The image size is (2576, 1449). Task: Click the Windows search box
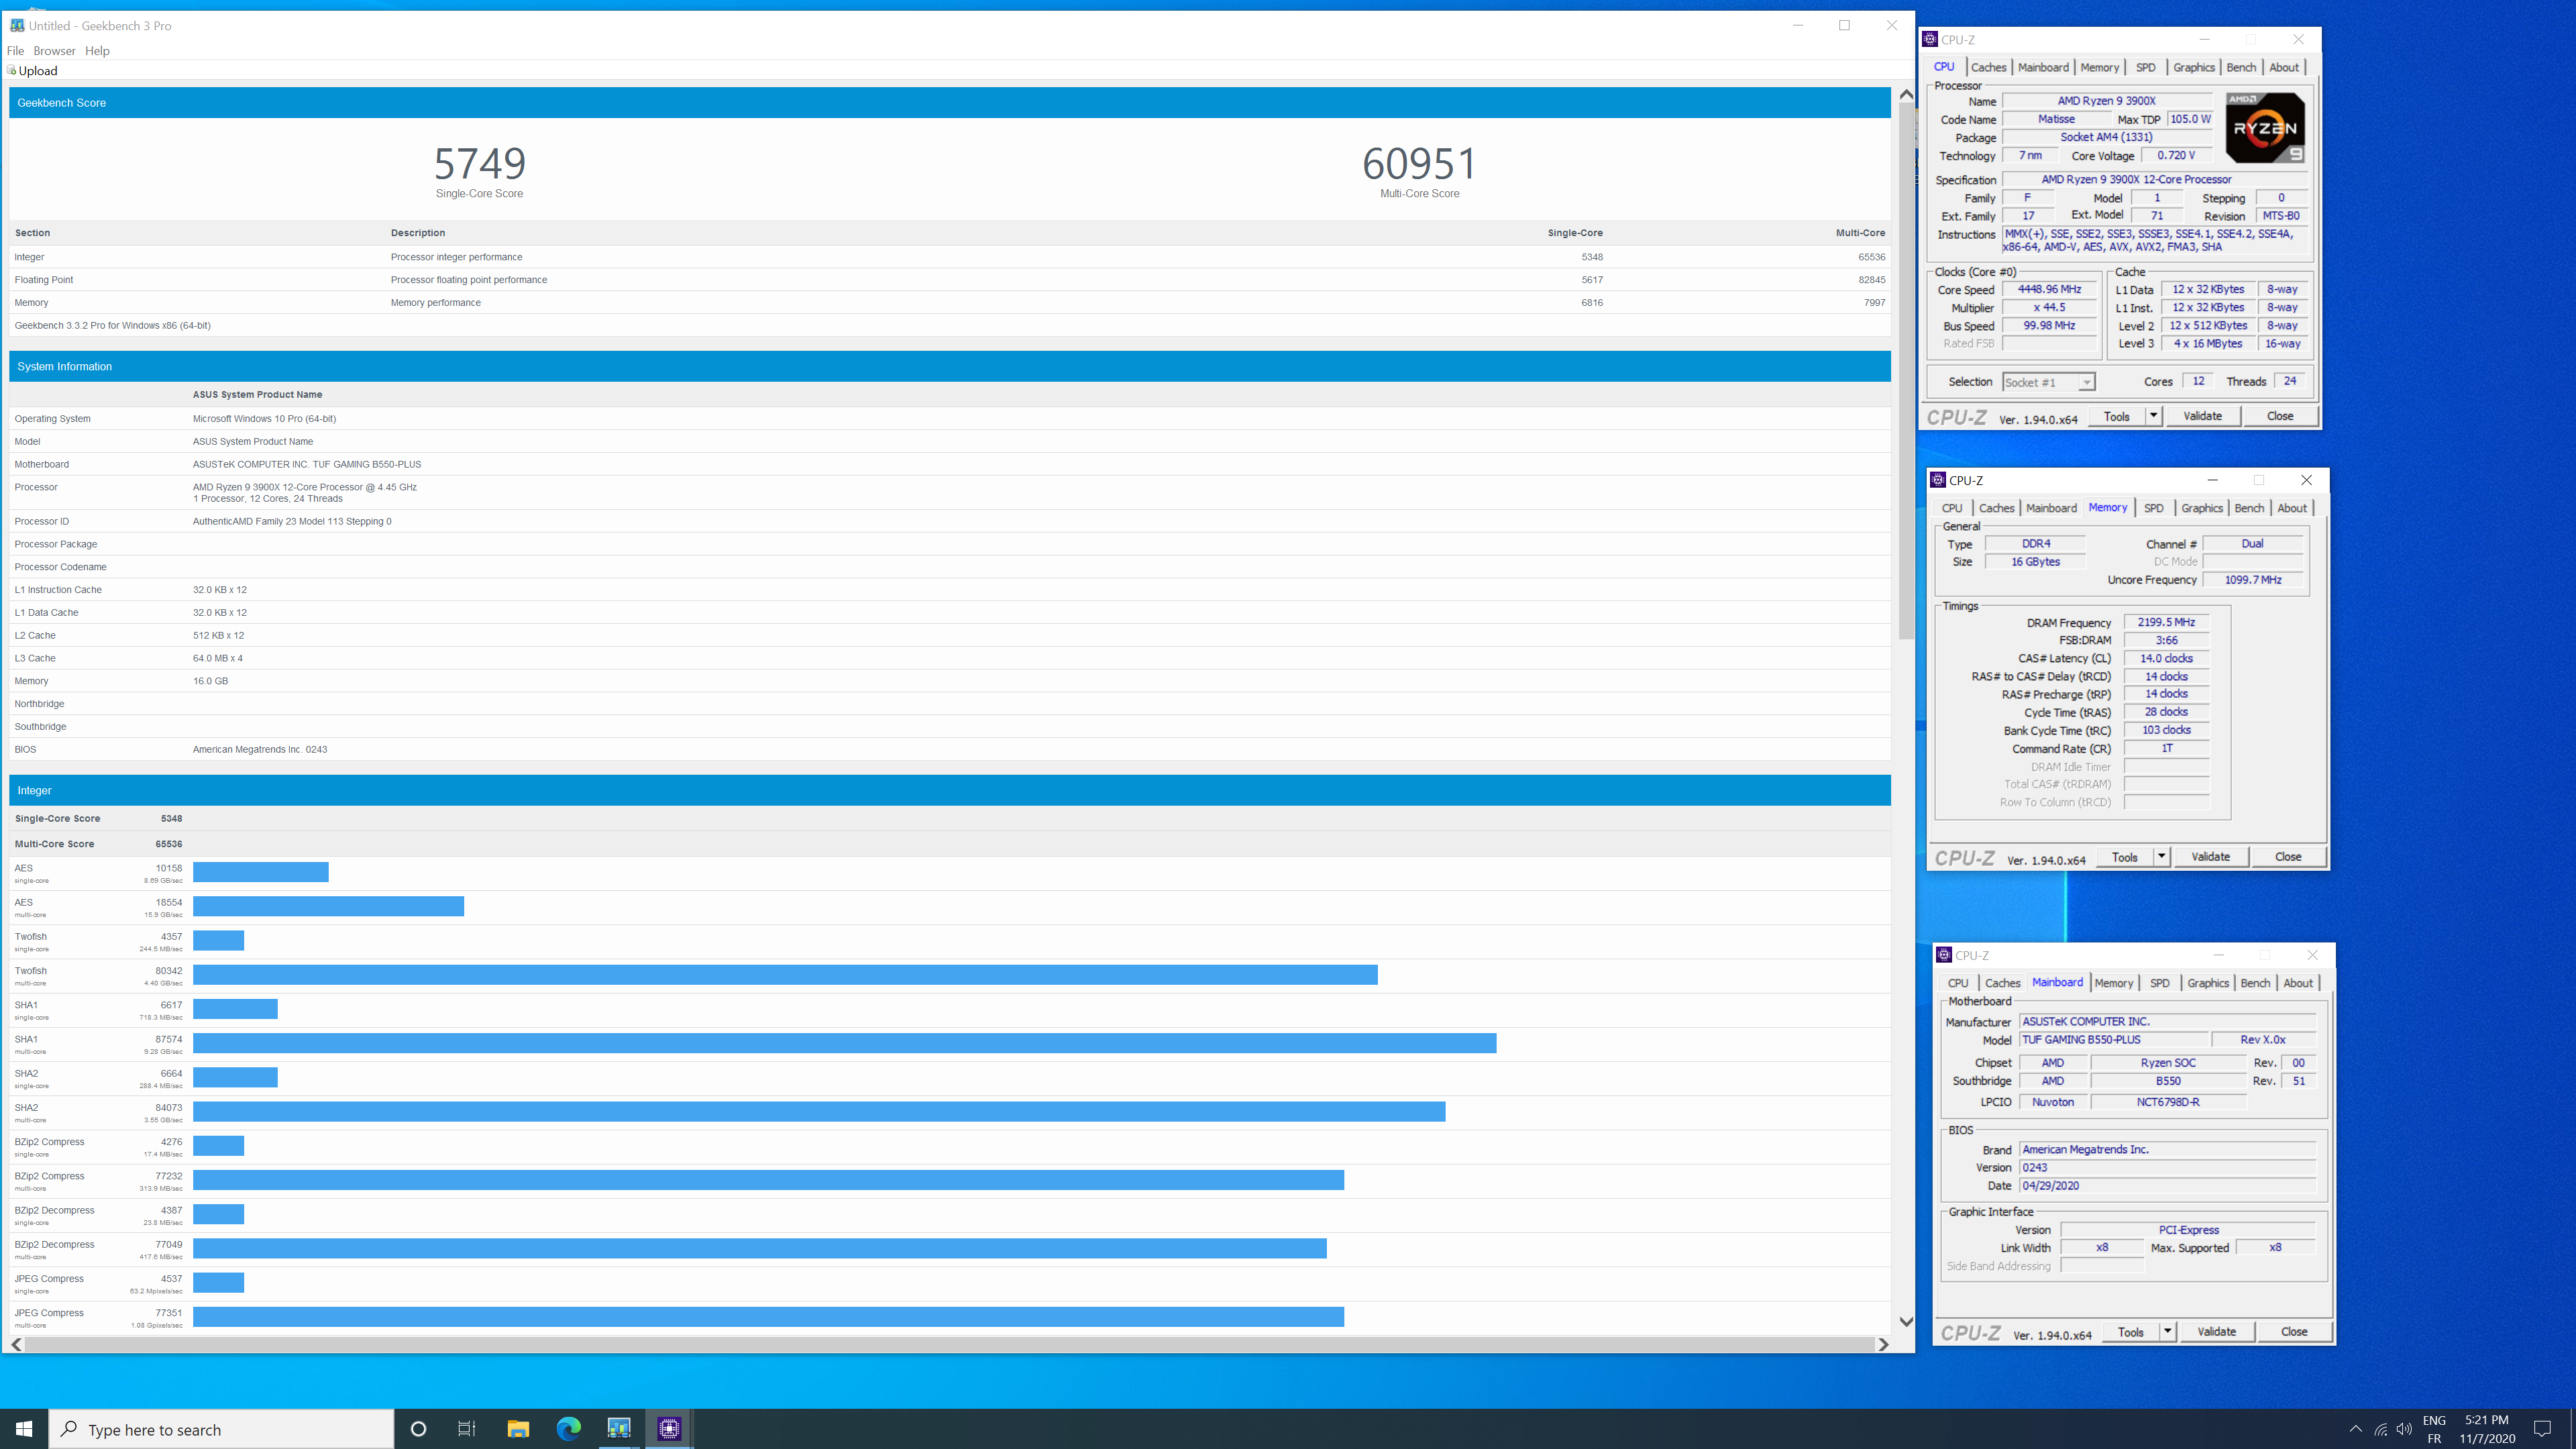[x=221, y=1429]
